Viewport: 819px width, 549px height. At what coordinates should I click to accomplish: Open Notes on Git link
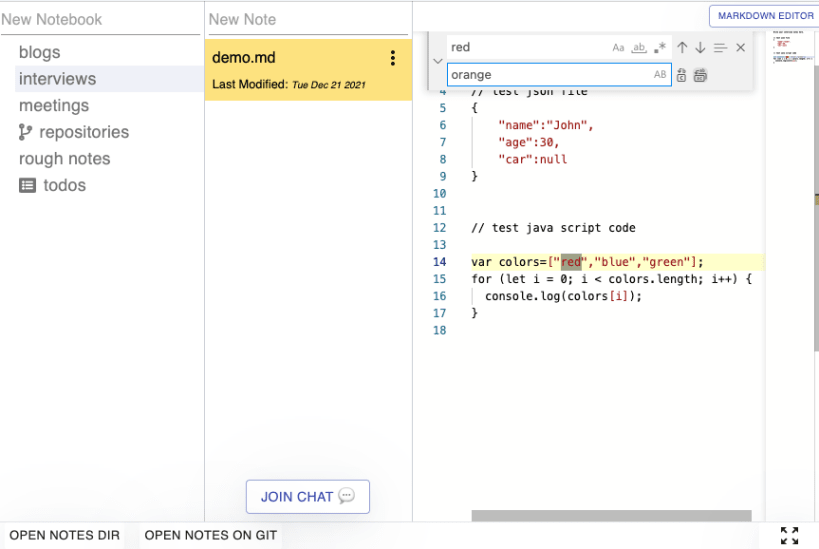coord(210,535)
